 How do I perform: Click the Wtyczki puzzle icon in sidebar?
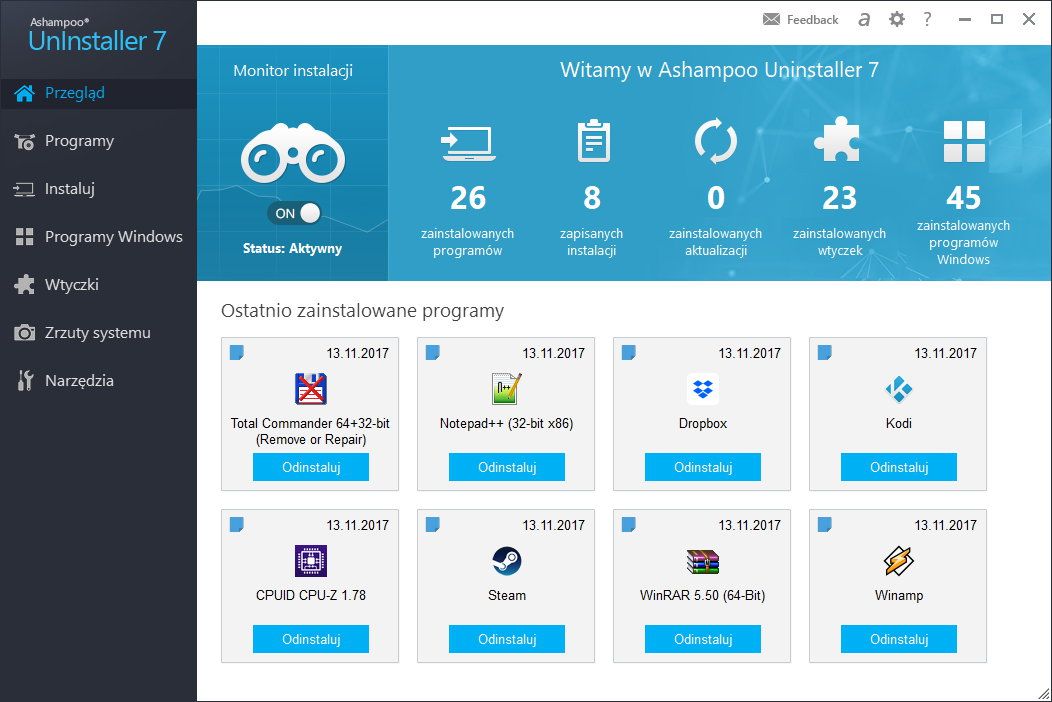[x=24, y=285]
